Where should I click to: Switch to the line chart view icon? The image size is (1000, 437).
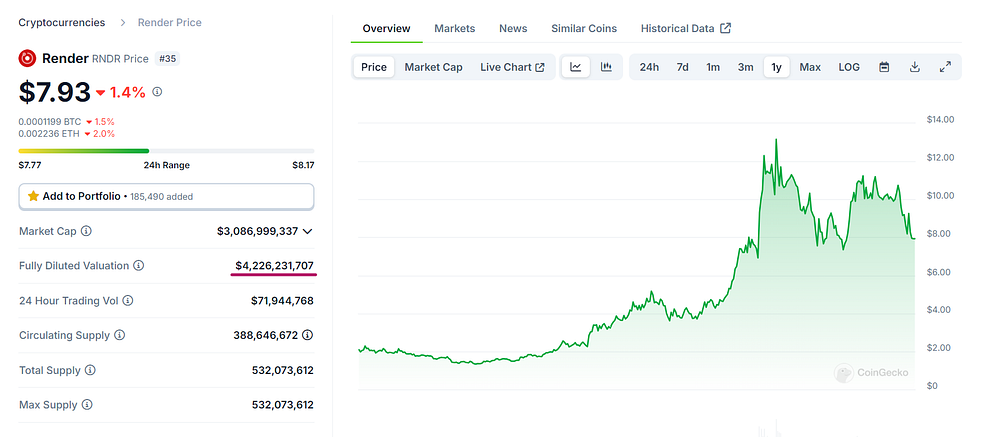tap(575, 67)
